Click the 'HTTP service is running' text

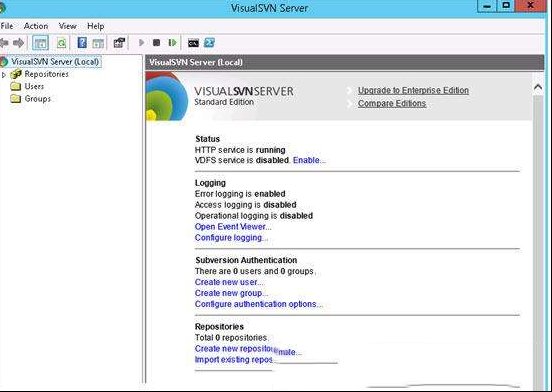(x=240, y=150)
